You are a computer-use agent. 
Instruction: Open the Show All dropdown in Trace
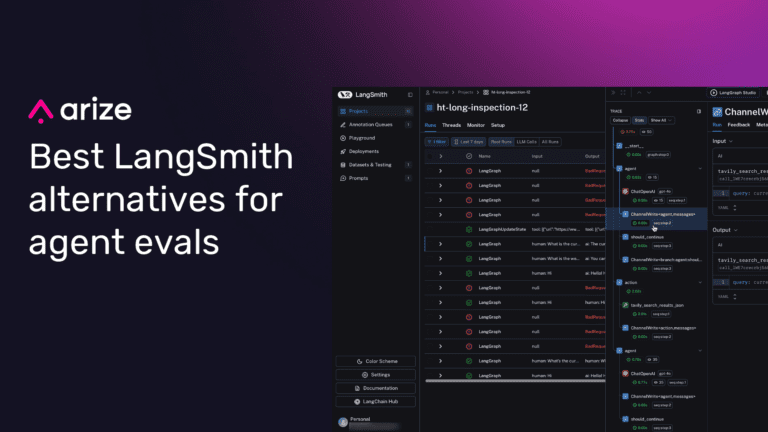click(x=661, y=120)
